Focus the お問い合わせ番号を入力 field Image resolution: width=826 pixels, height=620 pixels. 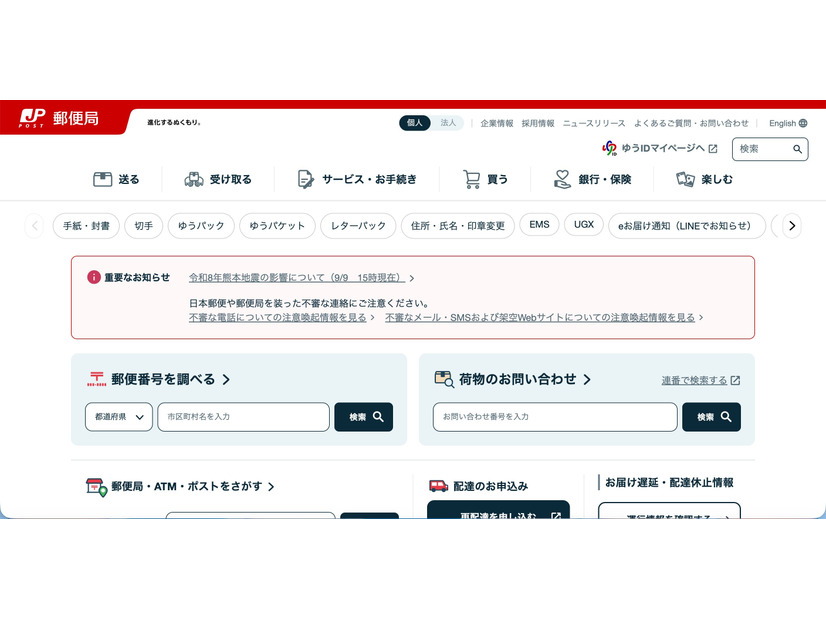(x=555, y=417)
